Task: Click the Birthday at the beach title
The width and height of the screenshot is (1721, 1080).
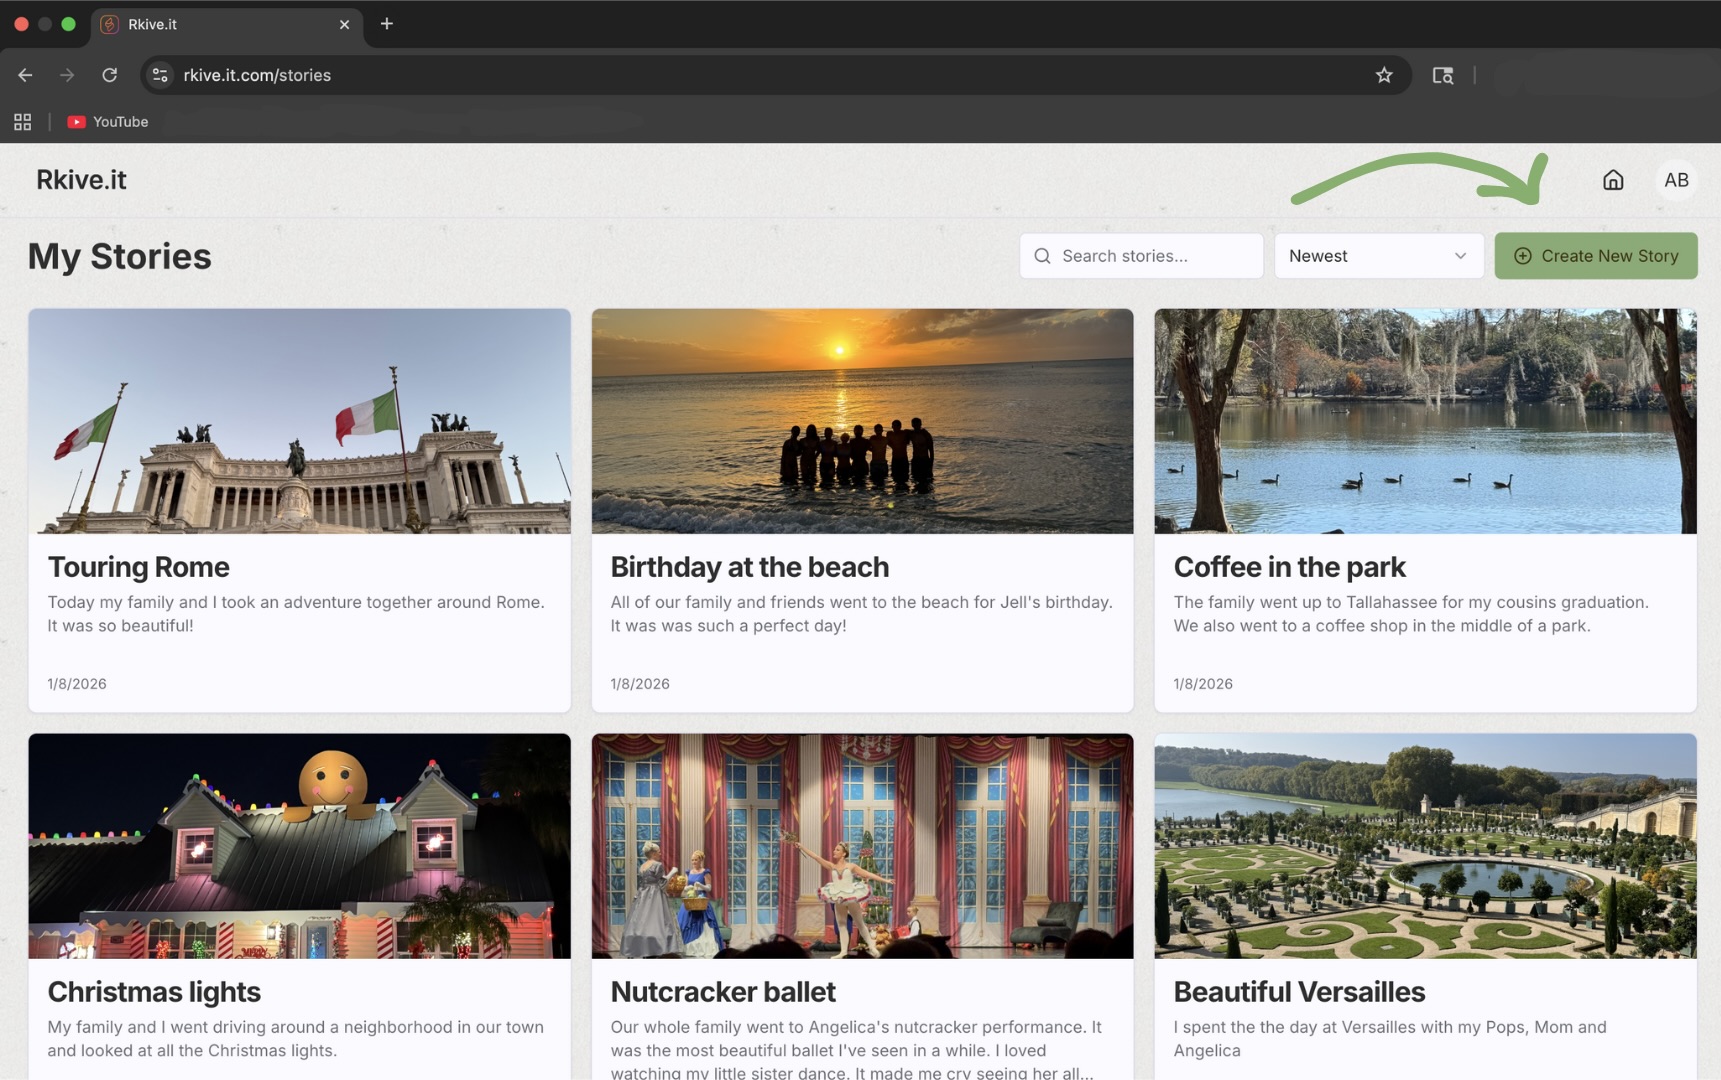Action: coord(750,567)
